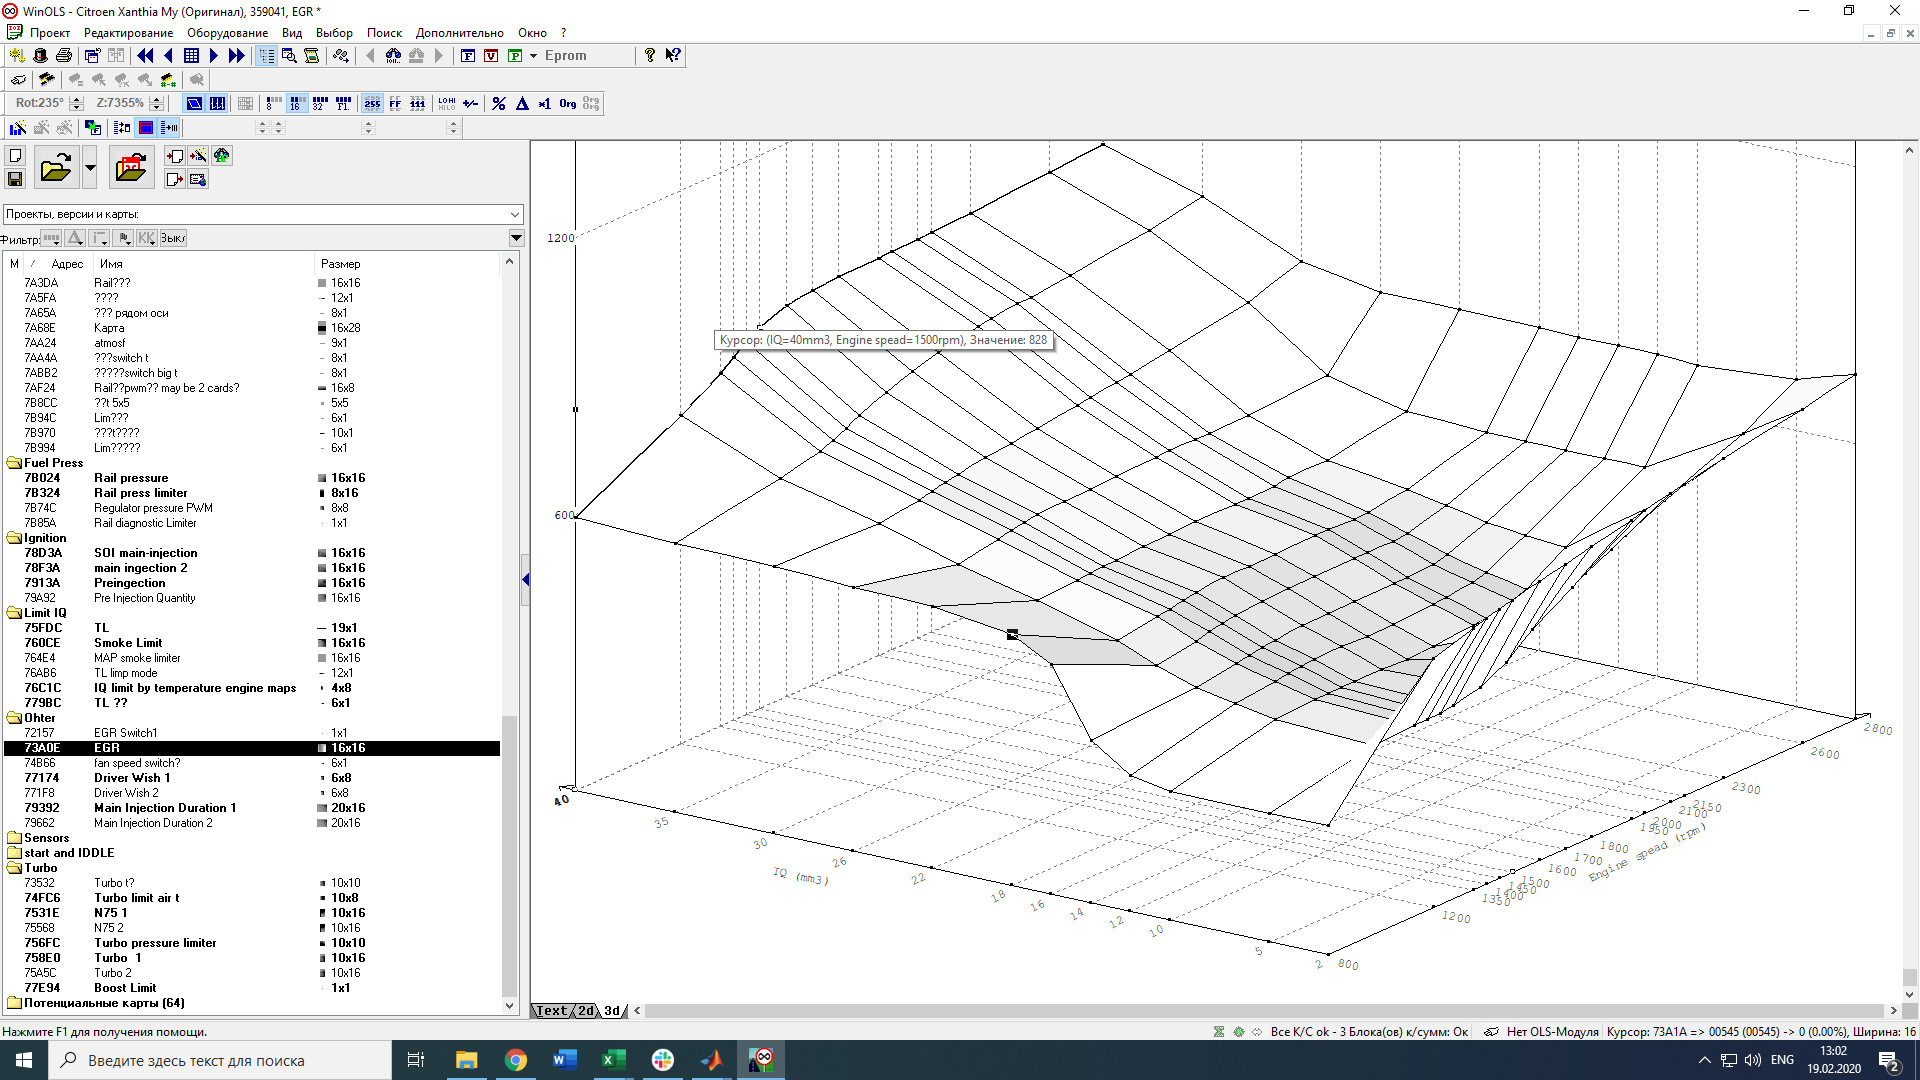This screenshot has height=1080, width=1920.
Task: Expand the Потенциальные карты (64) folder
Action: [14, 1003]
